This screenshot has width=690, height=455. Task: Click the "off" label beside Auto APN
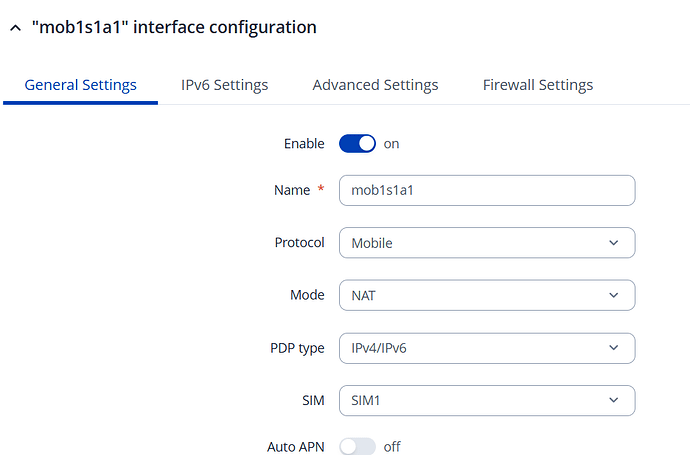pos(392,447)
